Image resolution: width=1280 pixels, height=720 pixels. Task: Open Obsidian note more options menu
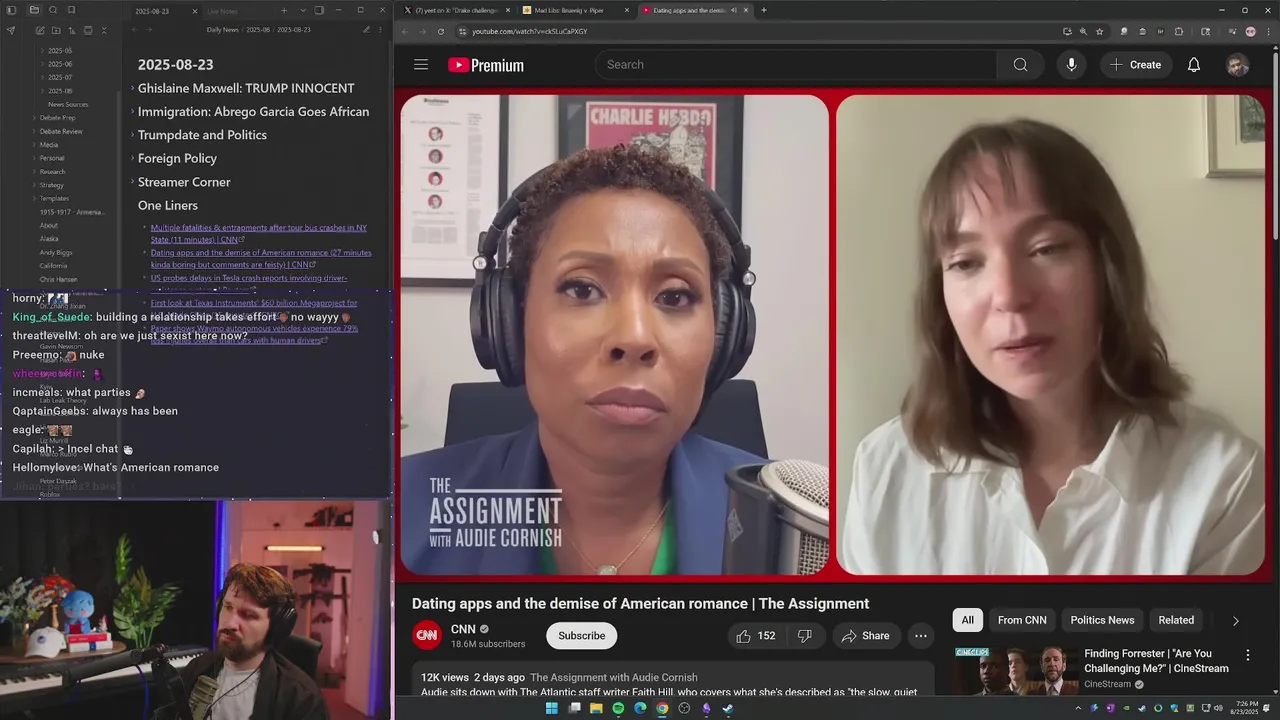(380, 30)
